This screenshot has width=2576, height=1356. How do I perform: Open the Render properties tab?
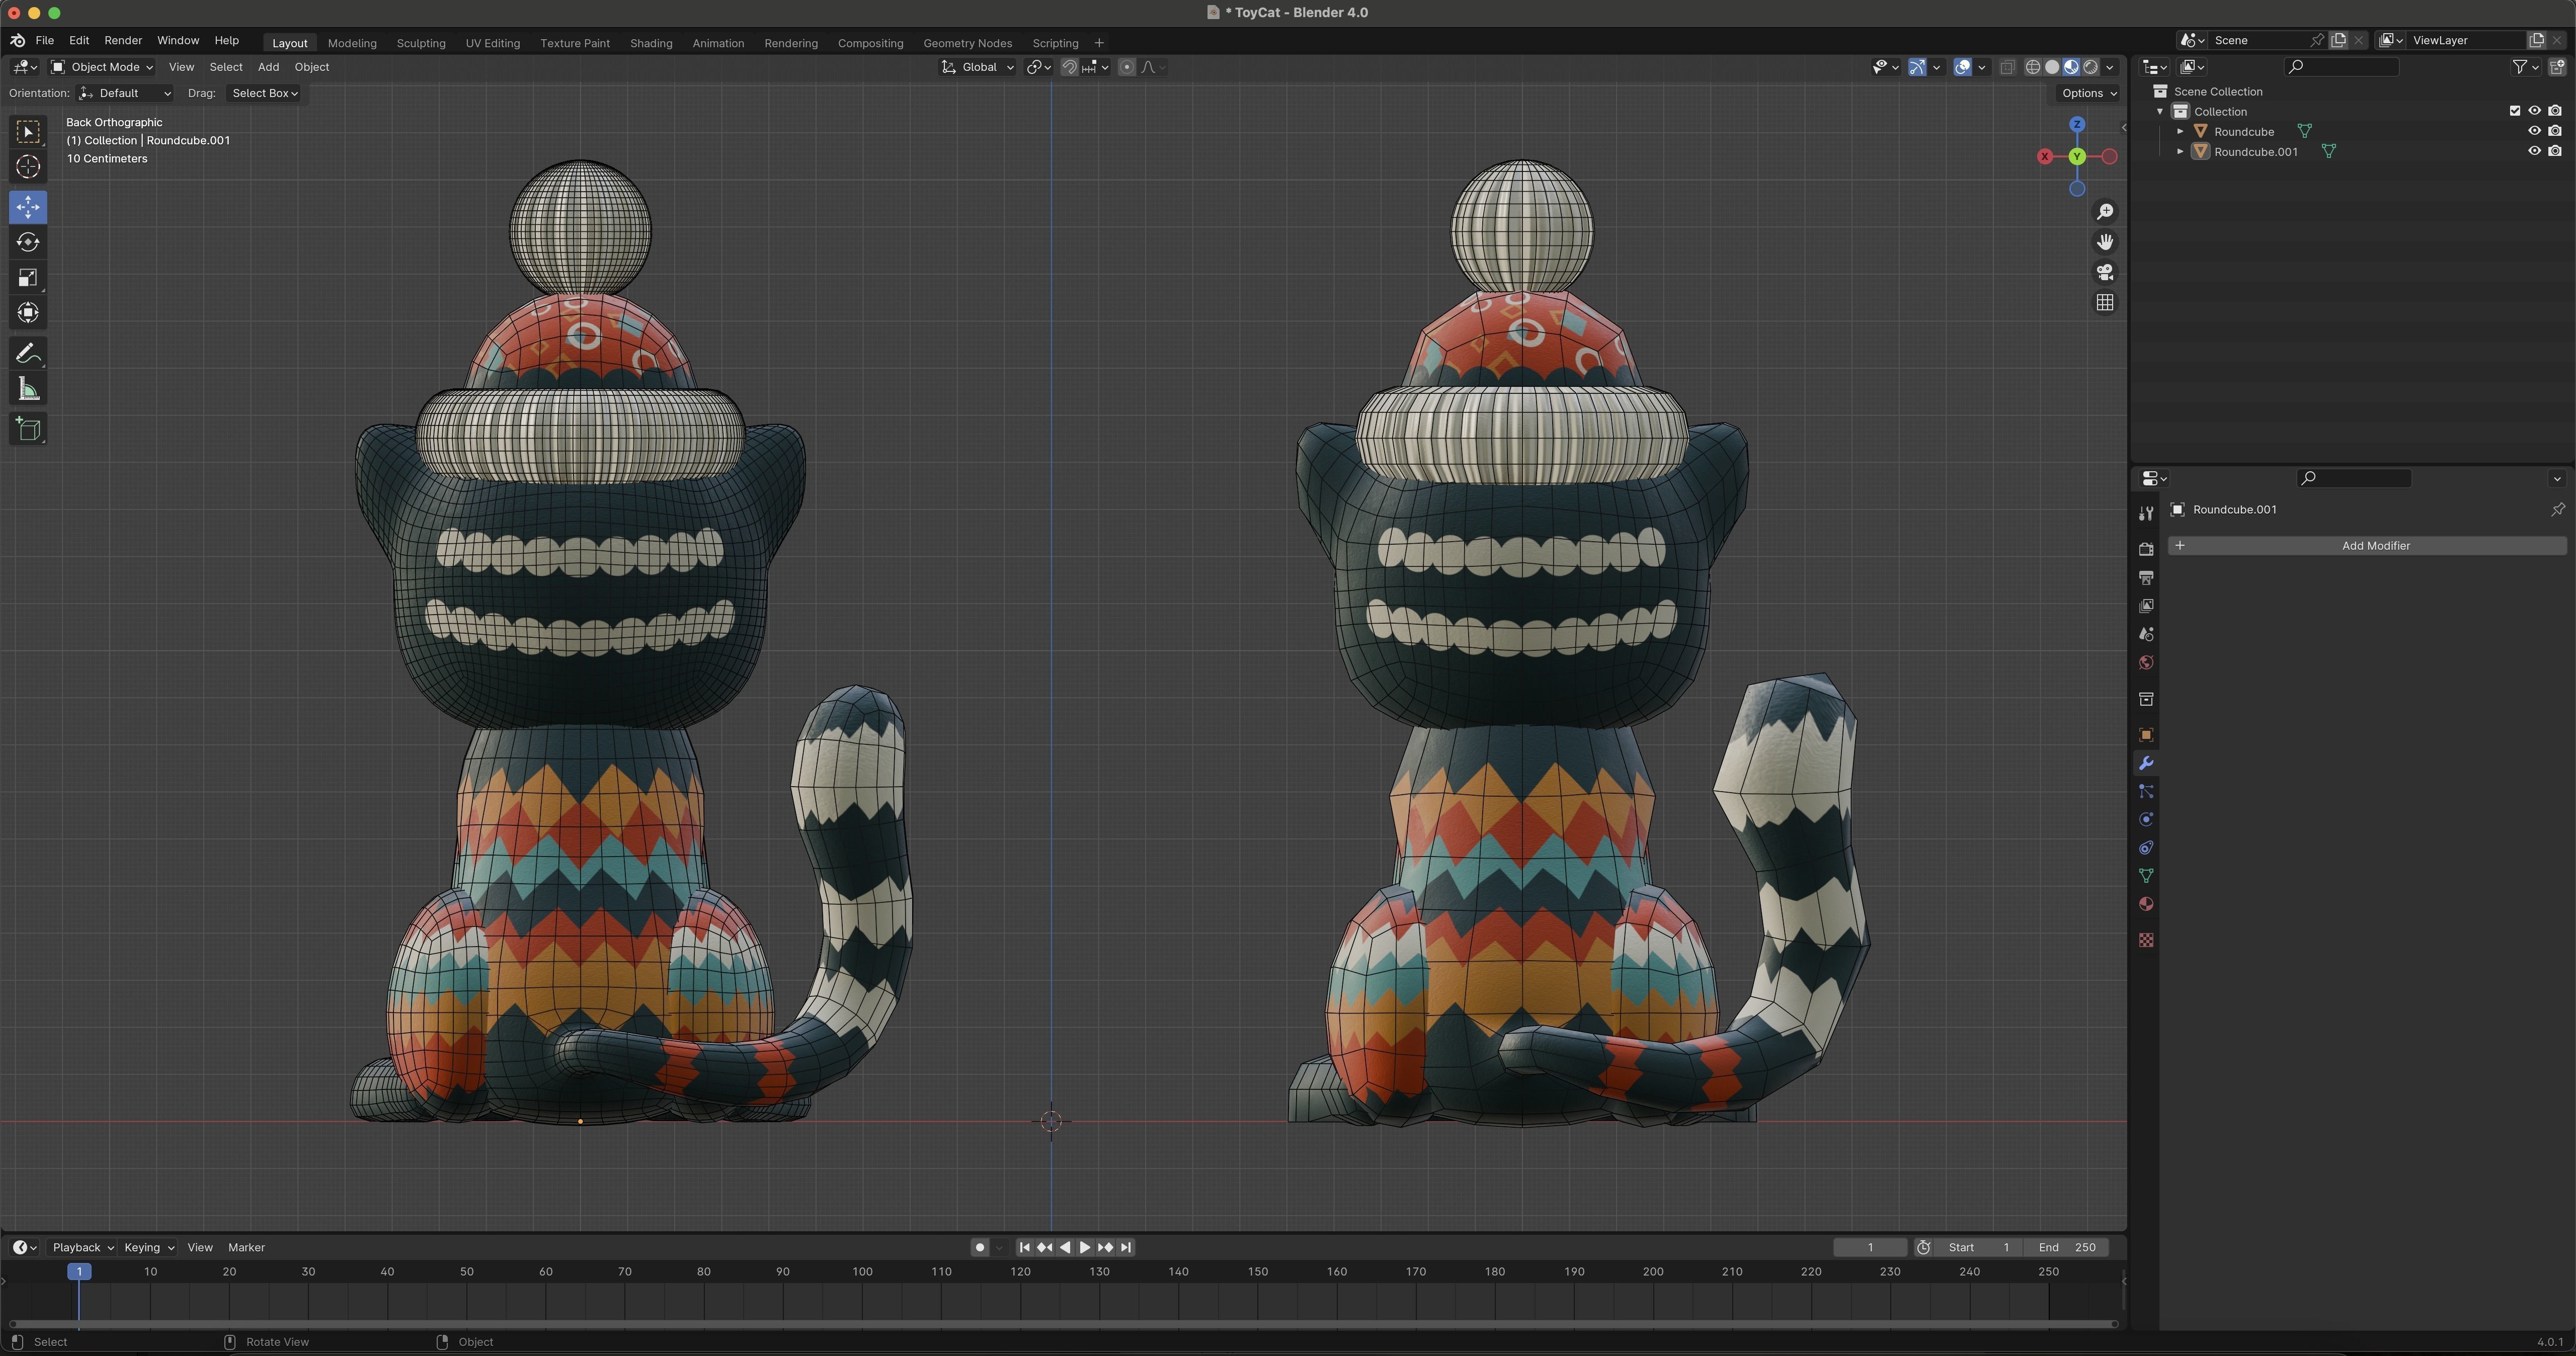click(x=2146, y=549)
